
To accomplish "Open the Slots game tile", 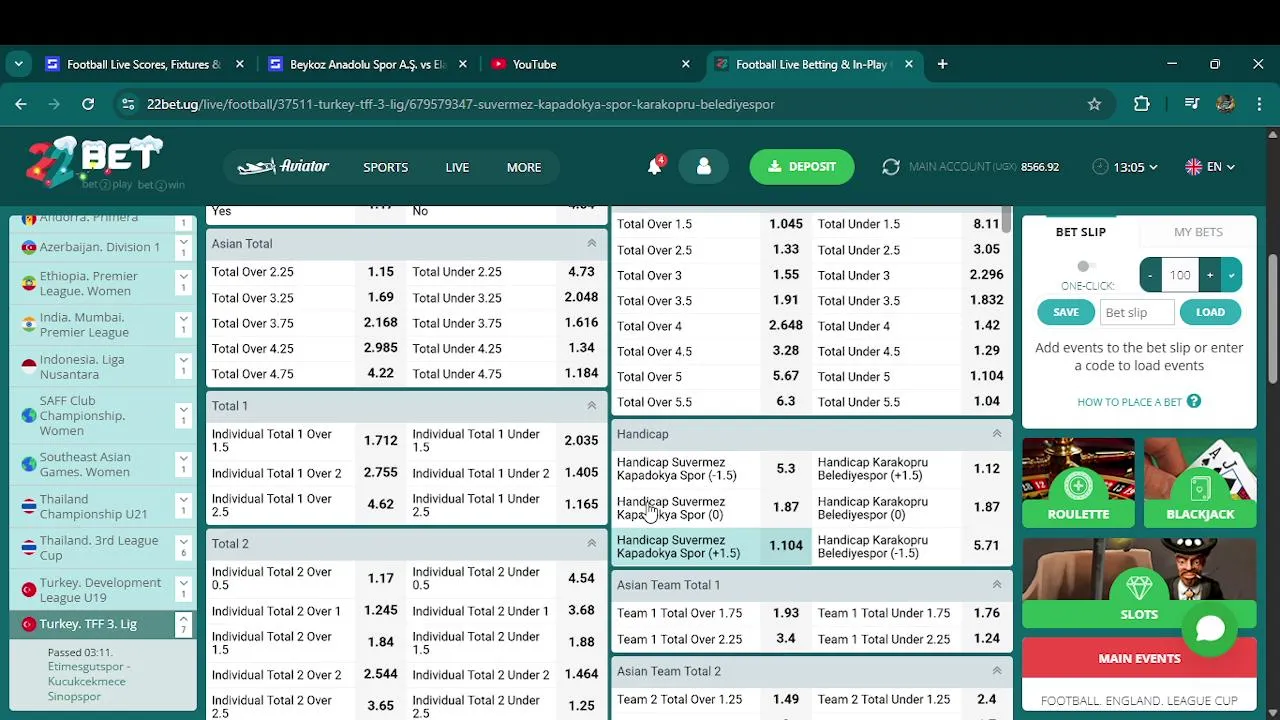I will (x=1139, y=583).
